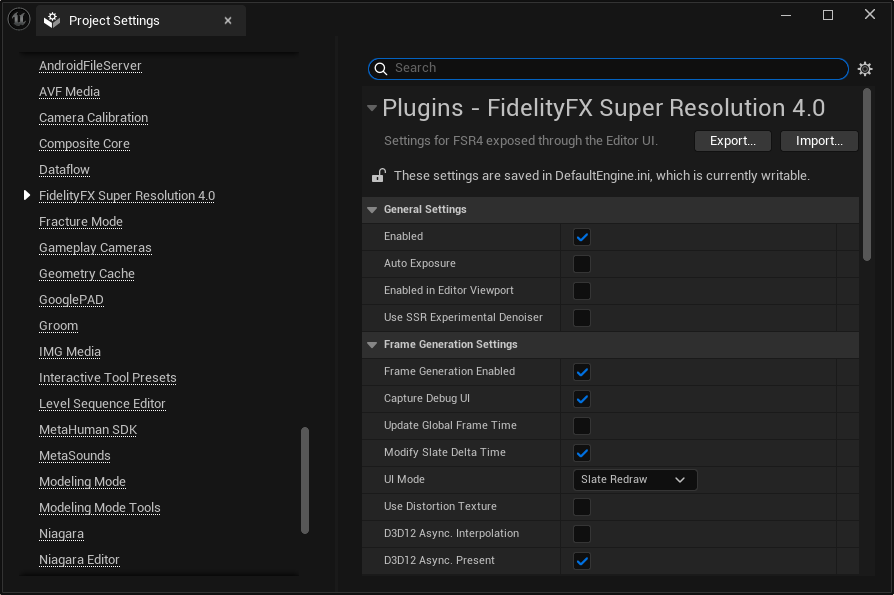894x595 pixels.
Task: Collapse the Plugins FidelityFX header arrow
Action: [372, 108]
